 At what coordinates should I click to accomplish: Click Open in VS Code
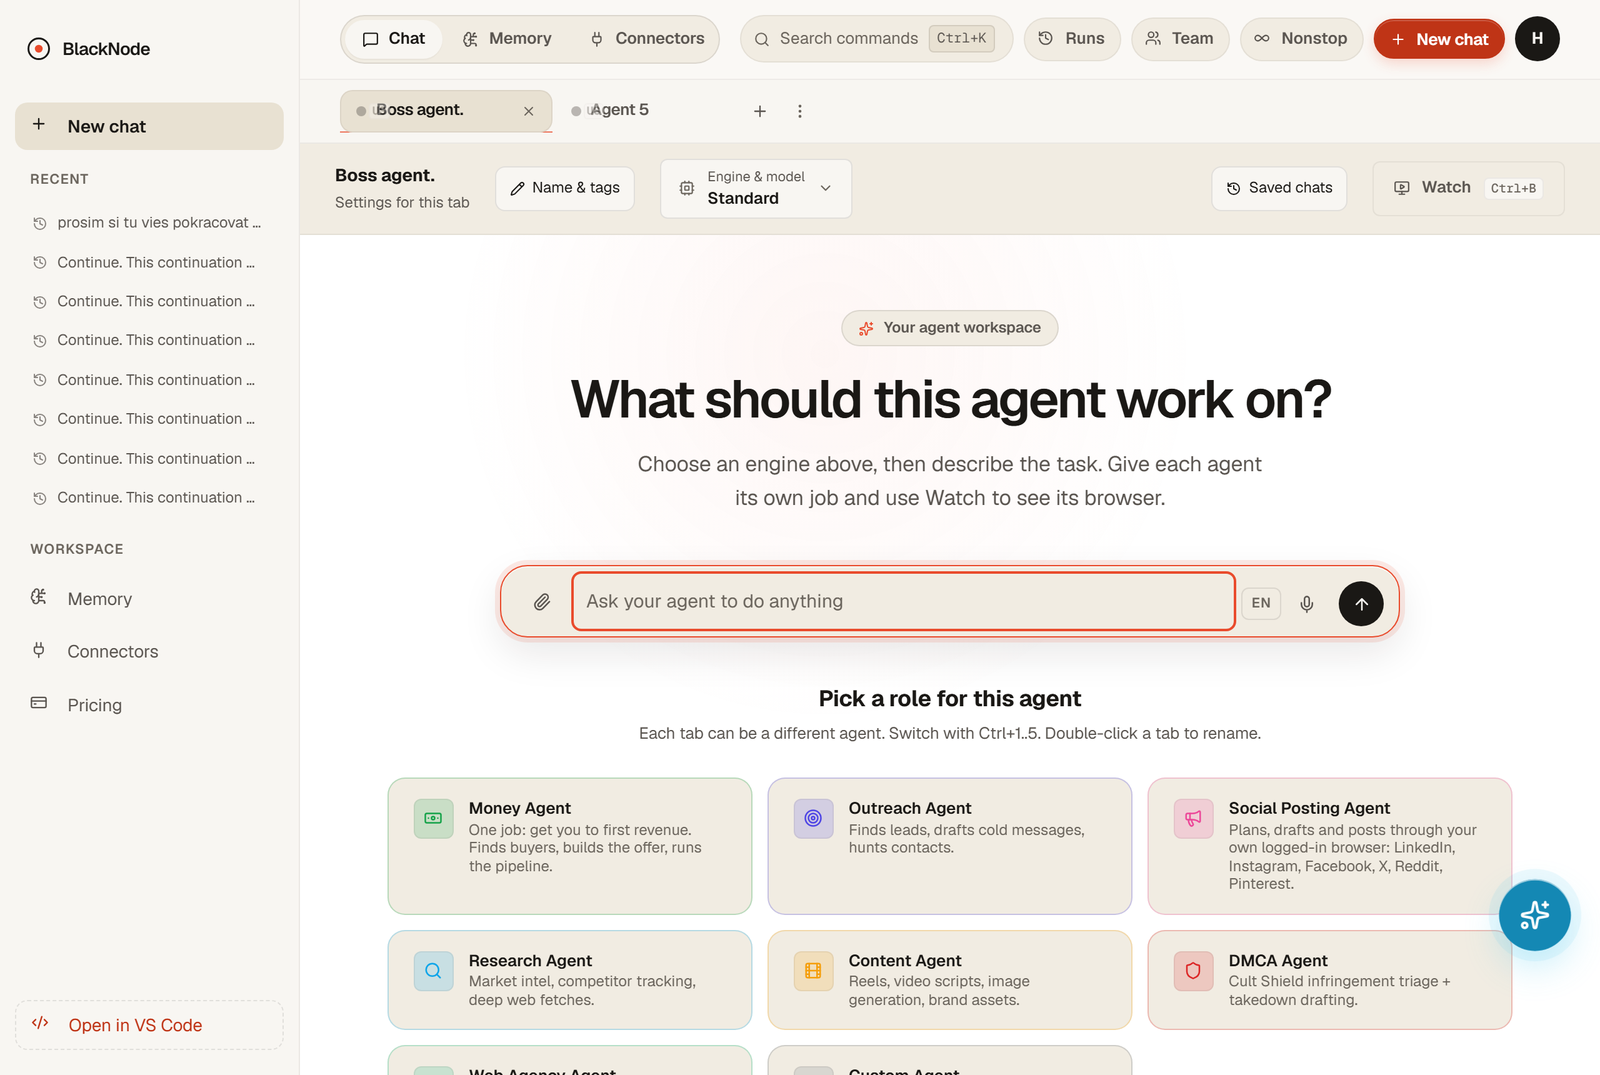click(149, 1025)
